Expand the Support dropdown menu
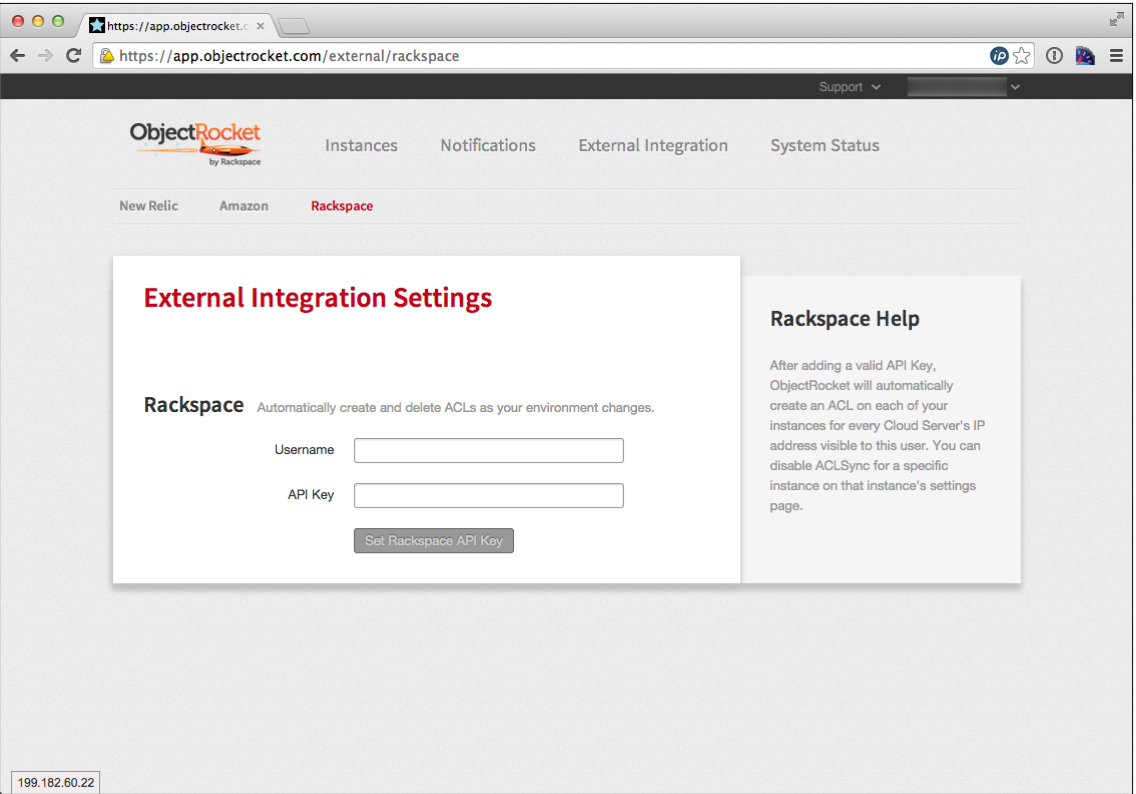The width and height of the screenshot is (1136, 794). point(849,87)
